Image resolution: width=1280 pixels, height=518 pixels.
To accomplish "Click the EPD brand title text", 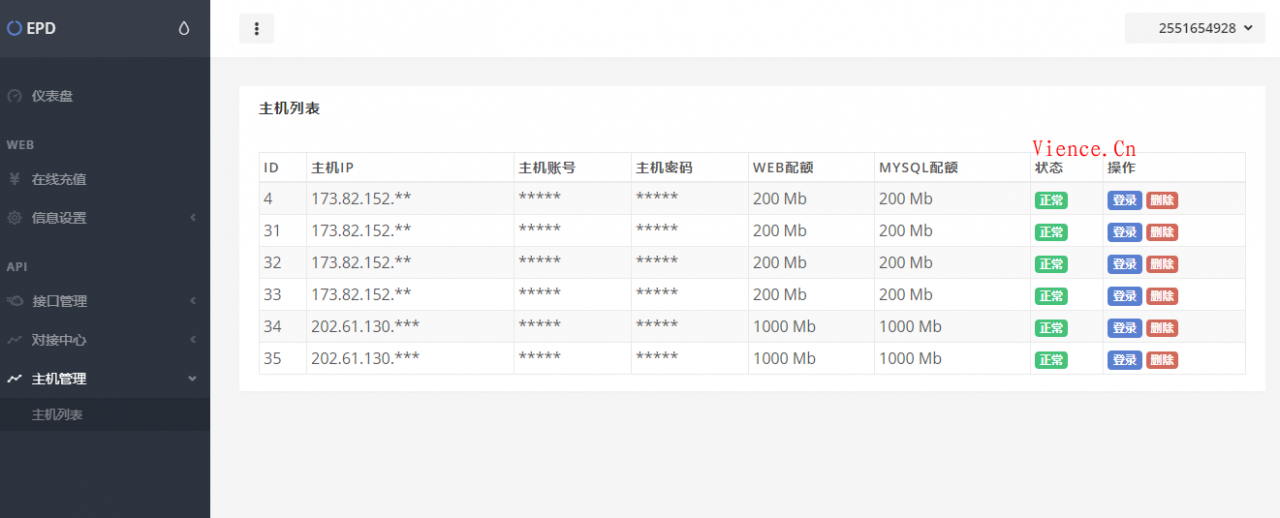I will 41,29.
